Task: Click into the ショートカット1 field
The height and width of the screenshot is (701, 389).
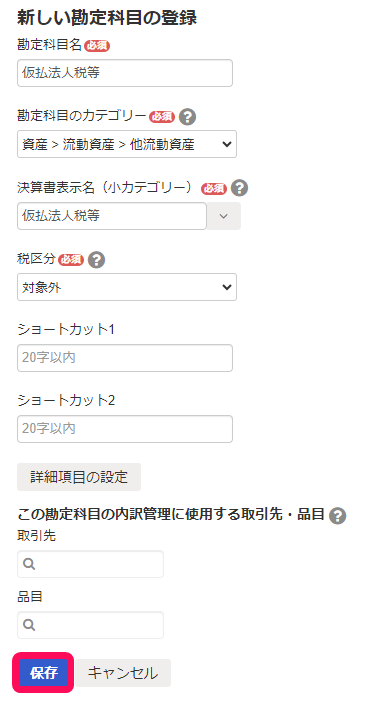Action: 125,358
